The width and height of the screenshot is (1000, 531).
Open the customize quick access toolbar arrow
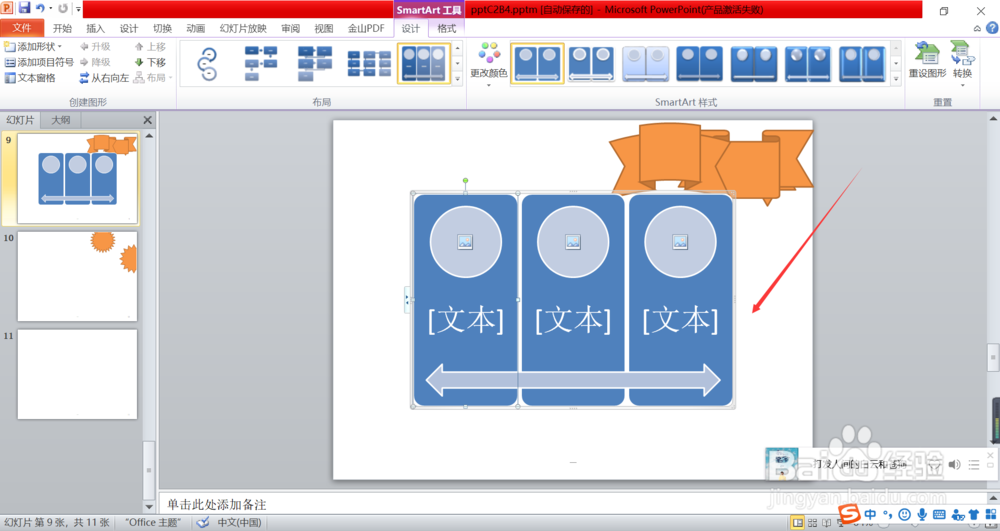pyautogui.click(x=78, y=9)
